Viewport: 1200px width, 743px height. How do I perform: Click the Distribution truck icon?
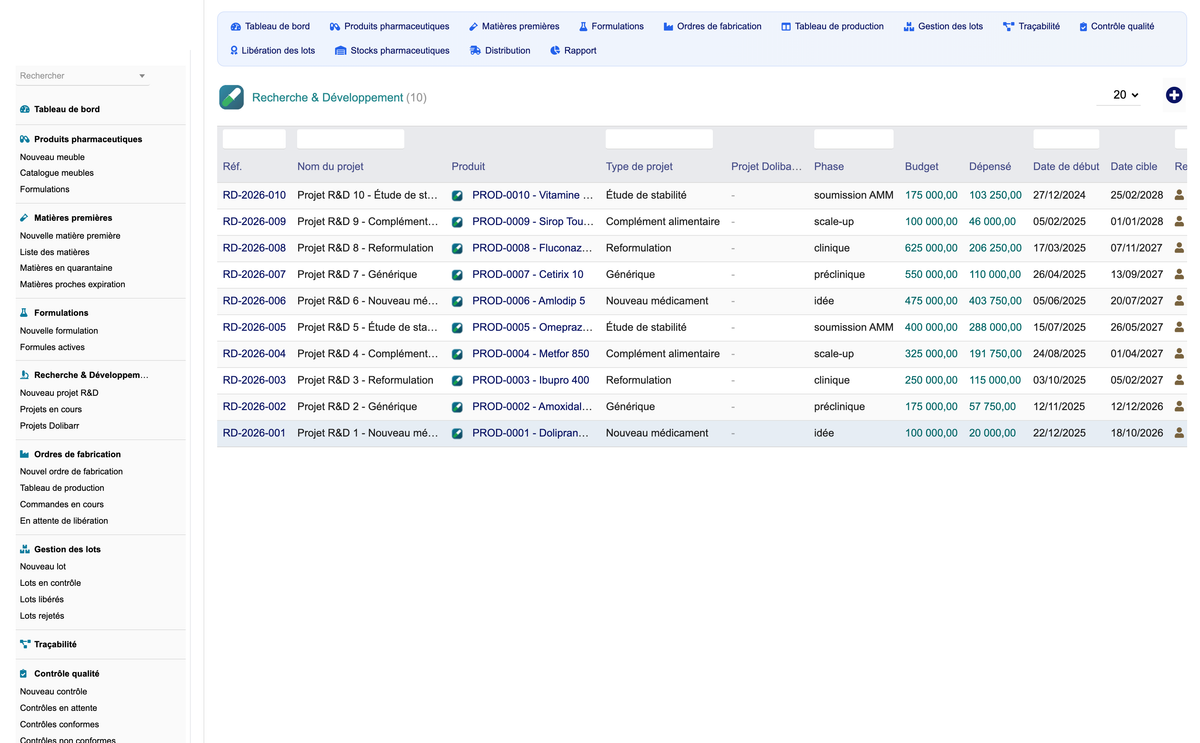pos(475,51)
